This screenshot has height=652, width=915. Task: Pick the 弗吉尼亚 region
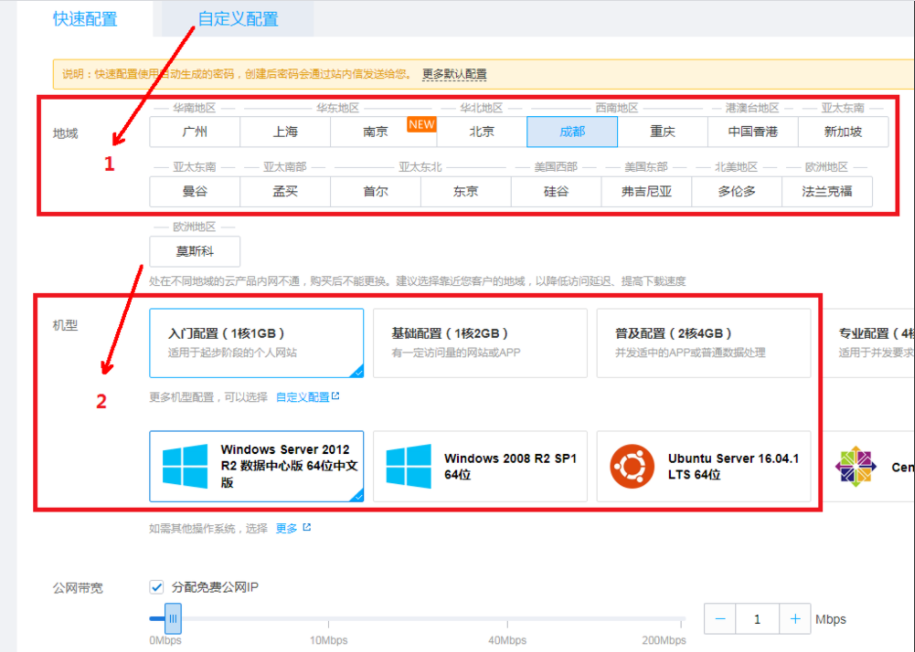click(x=647, y=191)
